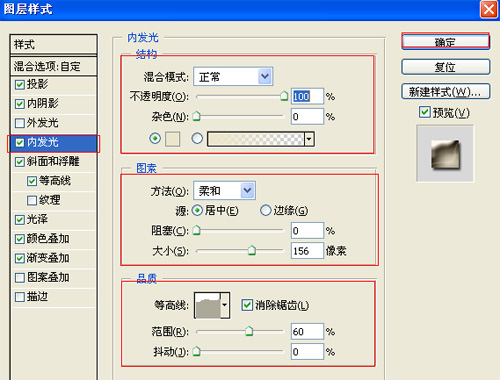Screen dimensions: 500x380
Task: Click the 阻塞 slider handle
Action: pyautogui.click(x=196, y=230)
